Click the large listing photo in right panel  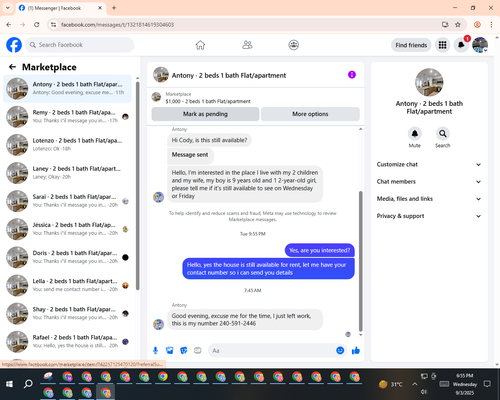click(x=429, y=82)
